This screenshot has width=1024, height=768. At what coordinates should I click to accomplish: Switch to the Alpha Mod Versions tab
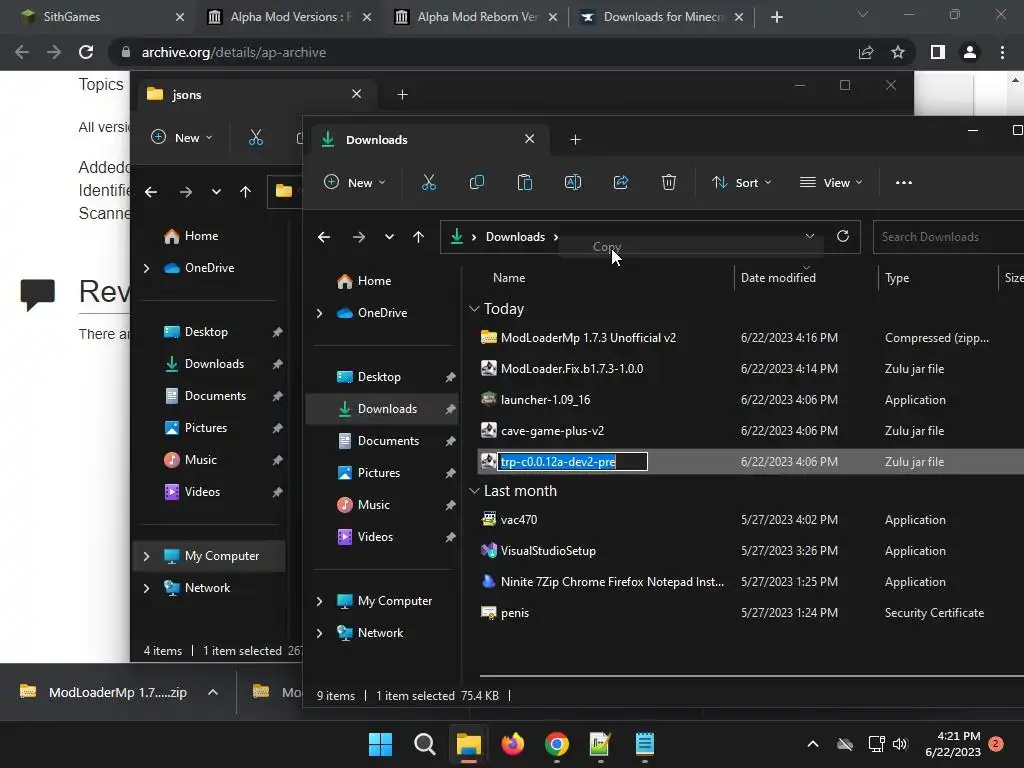(285, 17)
